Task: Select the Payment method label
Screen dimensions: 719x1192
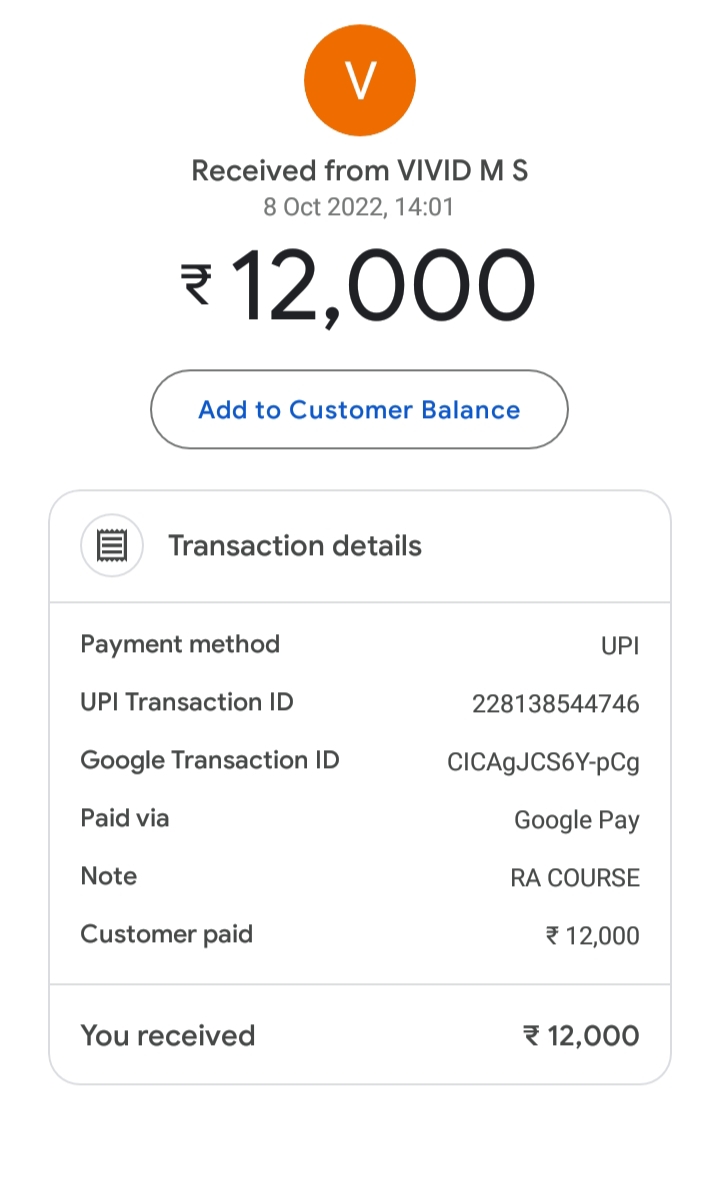Action: (180, 644)
